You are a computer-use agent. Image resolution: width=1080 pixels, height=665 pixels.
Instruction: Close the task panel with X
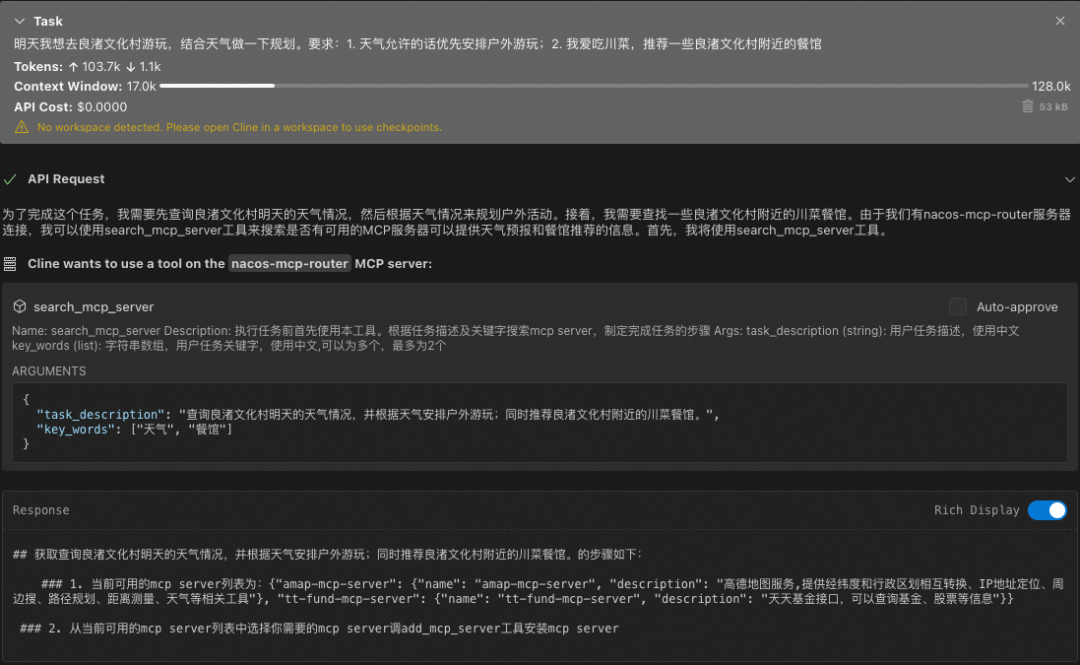[x=1060, y=21]
